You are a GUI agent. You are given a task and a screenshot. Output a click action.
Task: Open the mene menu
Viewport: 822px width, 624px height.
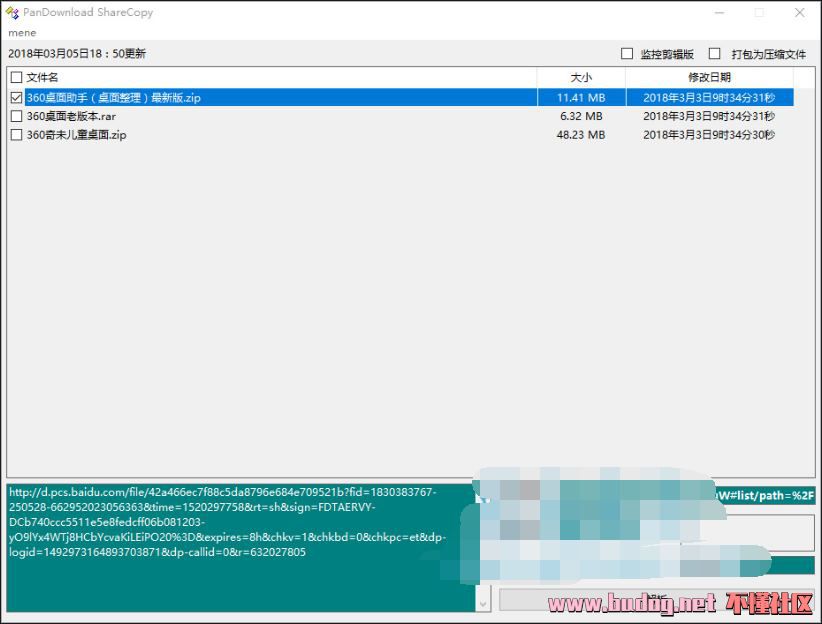coord(22,33)
